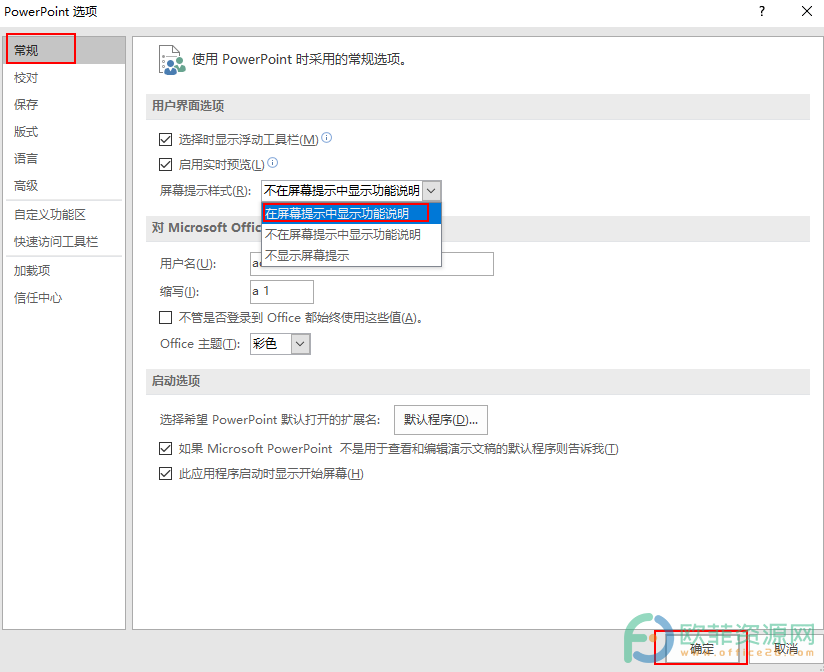Click the 用户名 input field

pos(372,264)
